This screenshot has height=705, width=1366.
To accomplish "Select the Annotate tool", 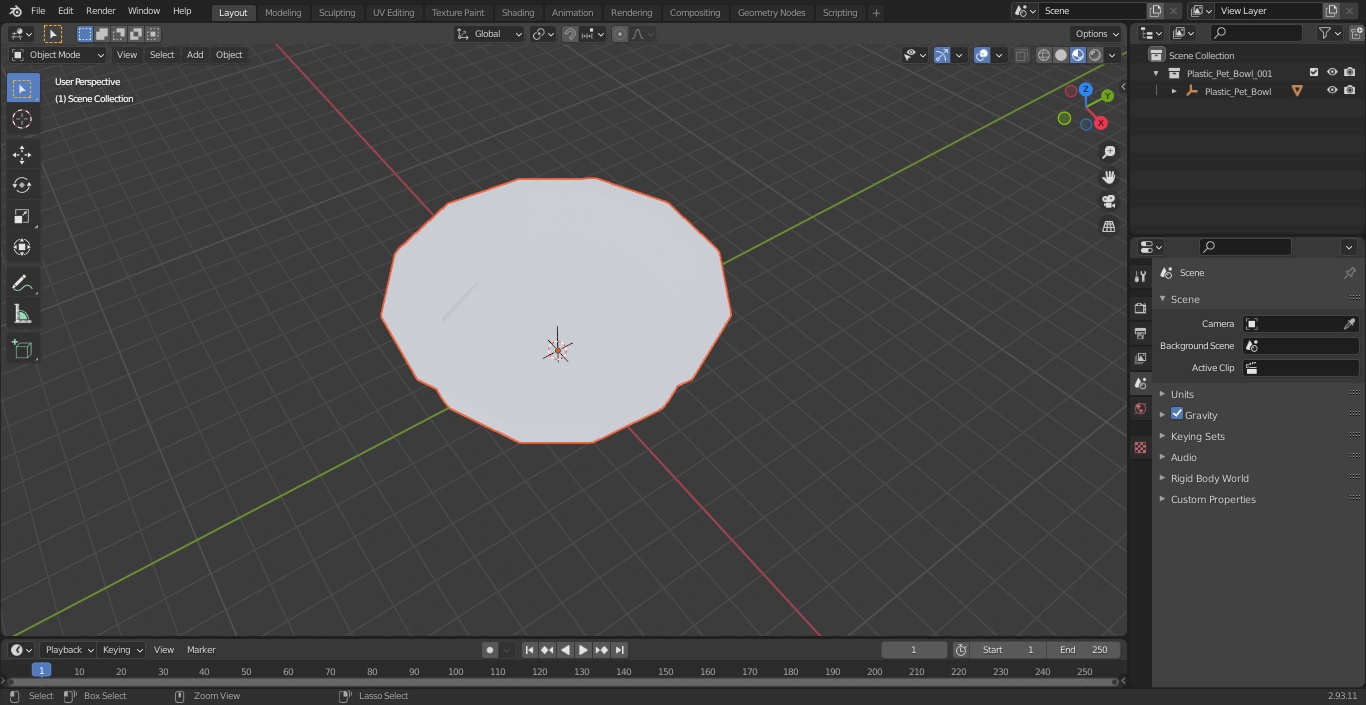I will [22, 284].
